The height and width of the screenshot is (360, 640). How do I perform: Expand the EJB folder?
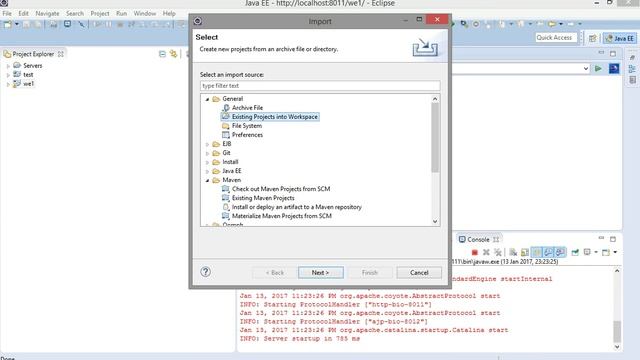click(207, 144)
